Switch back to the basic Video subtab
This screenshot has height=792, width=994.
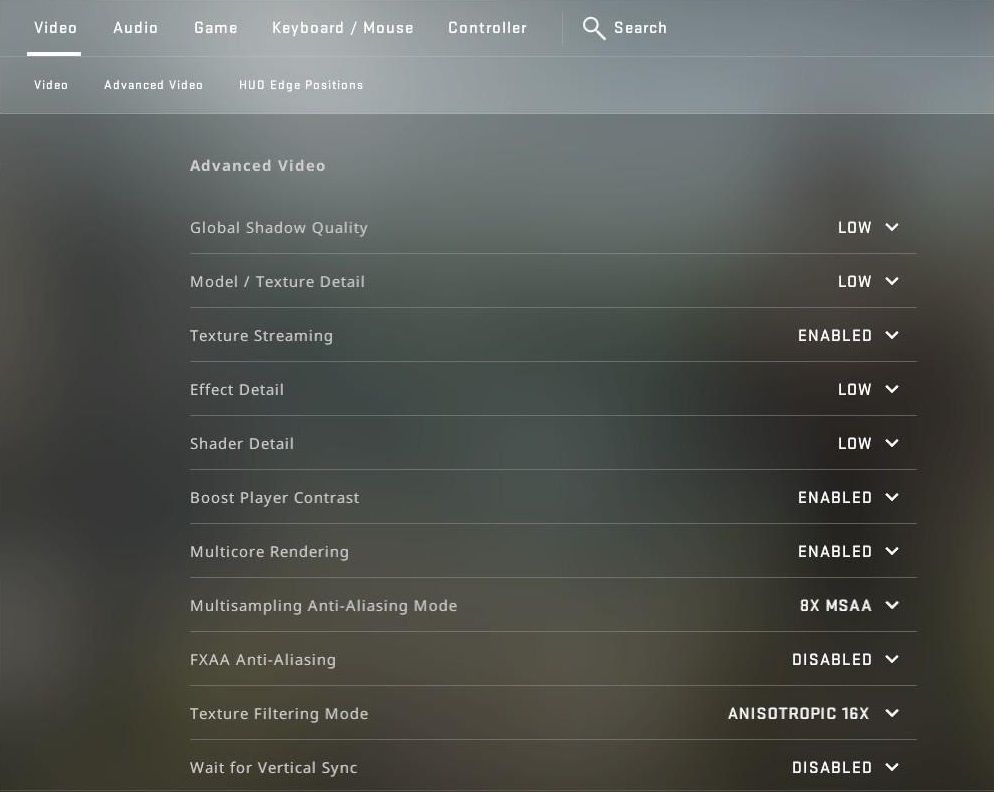pos(51,85)
